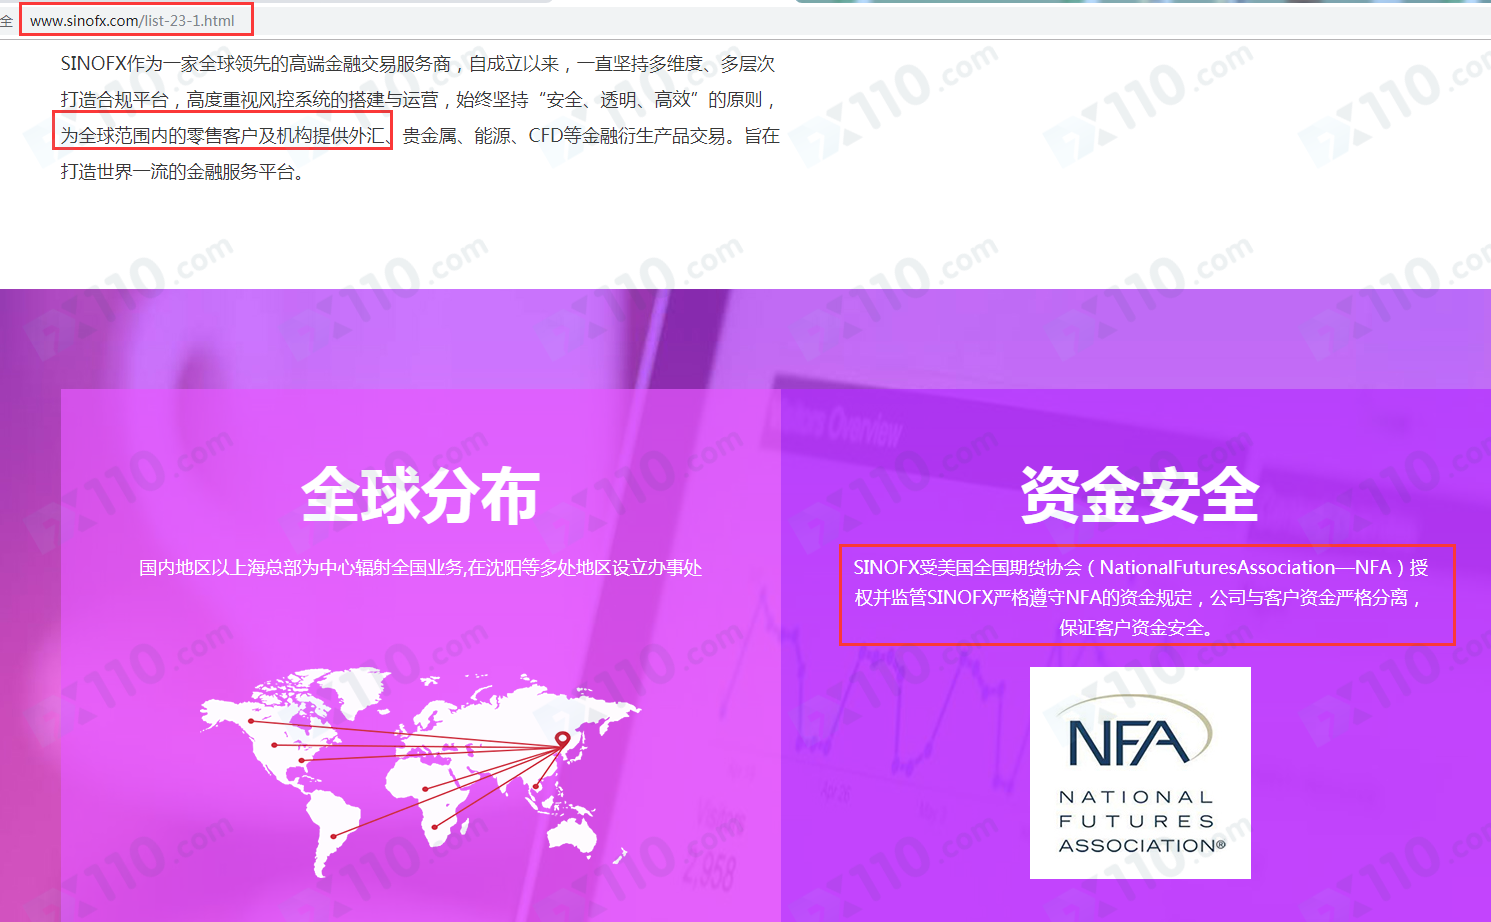Click the line starting 国内地区以上海总部为中心辐射全国业务
The width and height of the screenshot is (1491, 922).
pyautogui.click(x=420, y=568)
